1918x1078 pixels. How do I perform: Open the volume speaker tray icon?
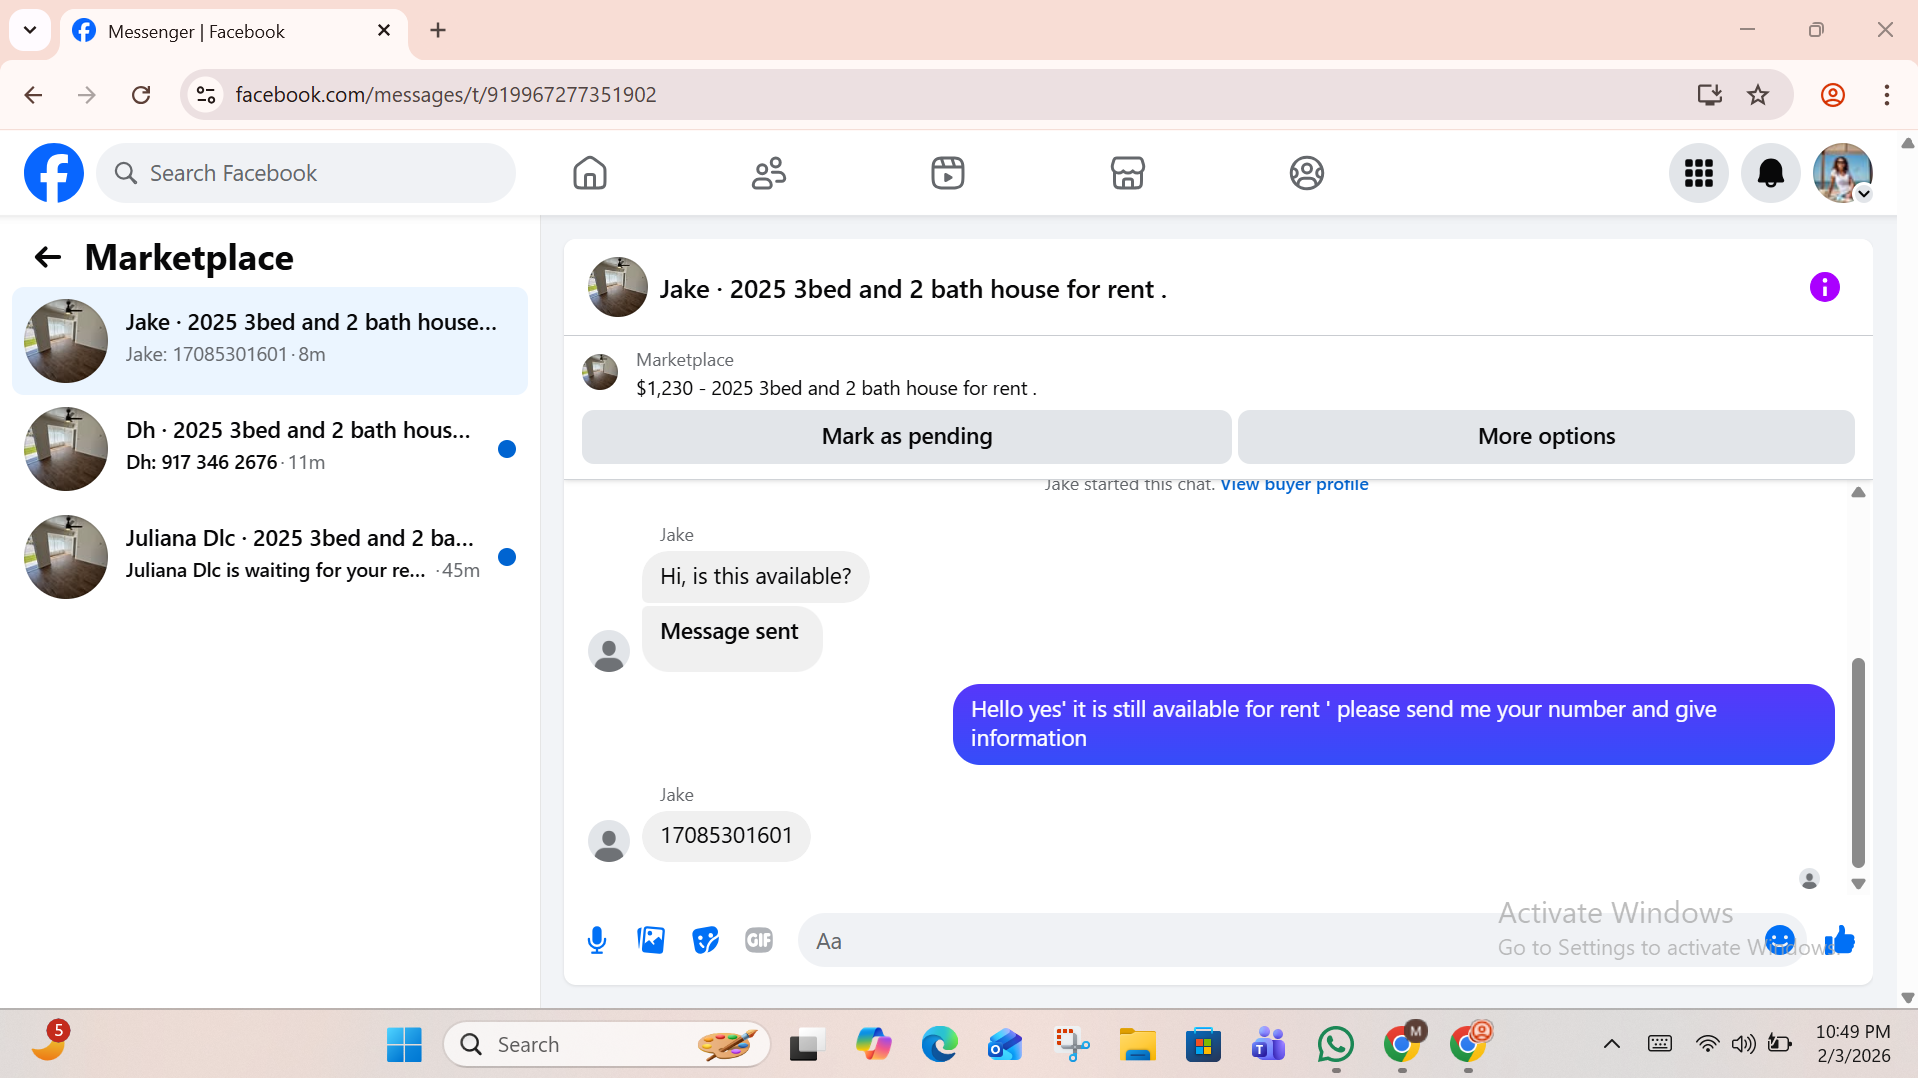pyautogui.click(x=1743, y=1045)
